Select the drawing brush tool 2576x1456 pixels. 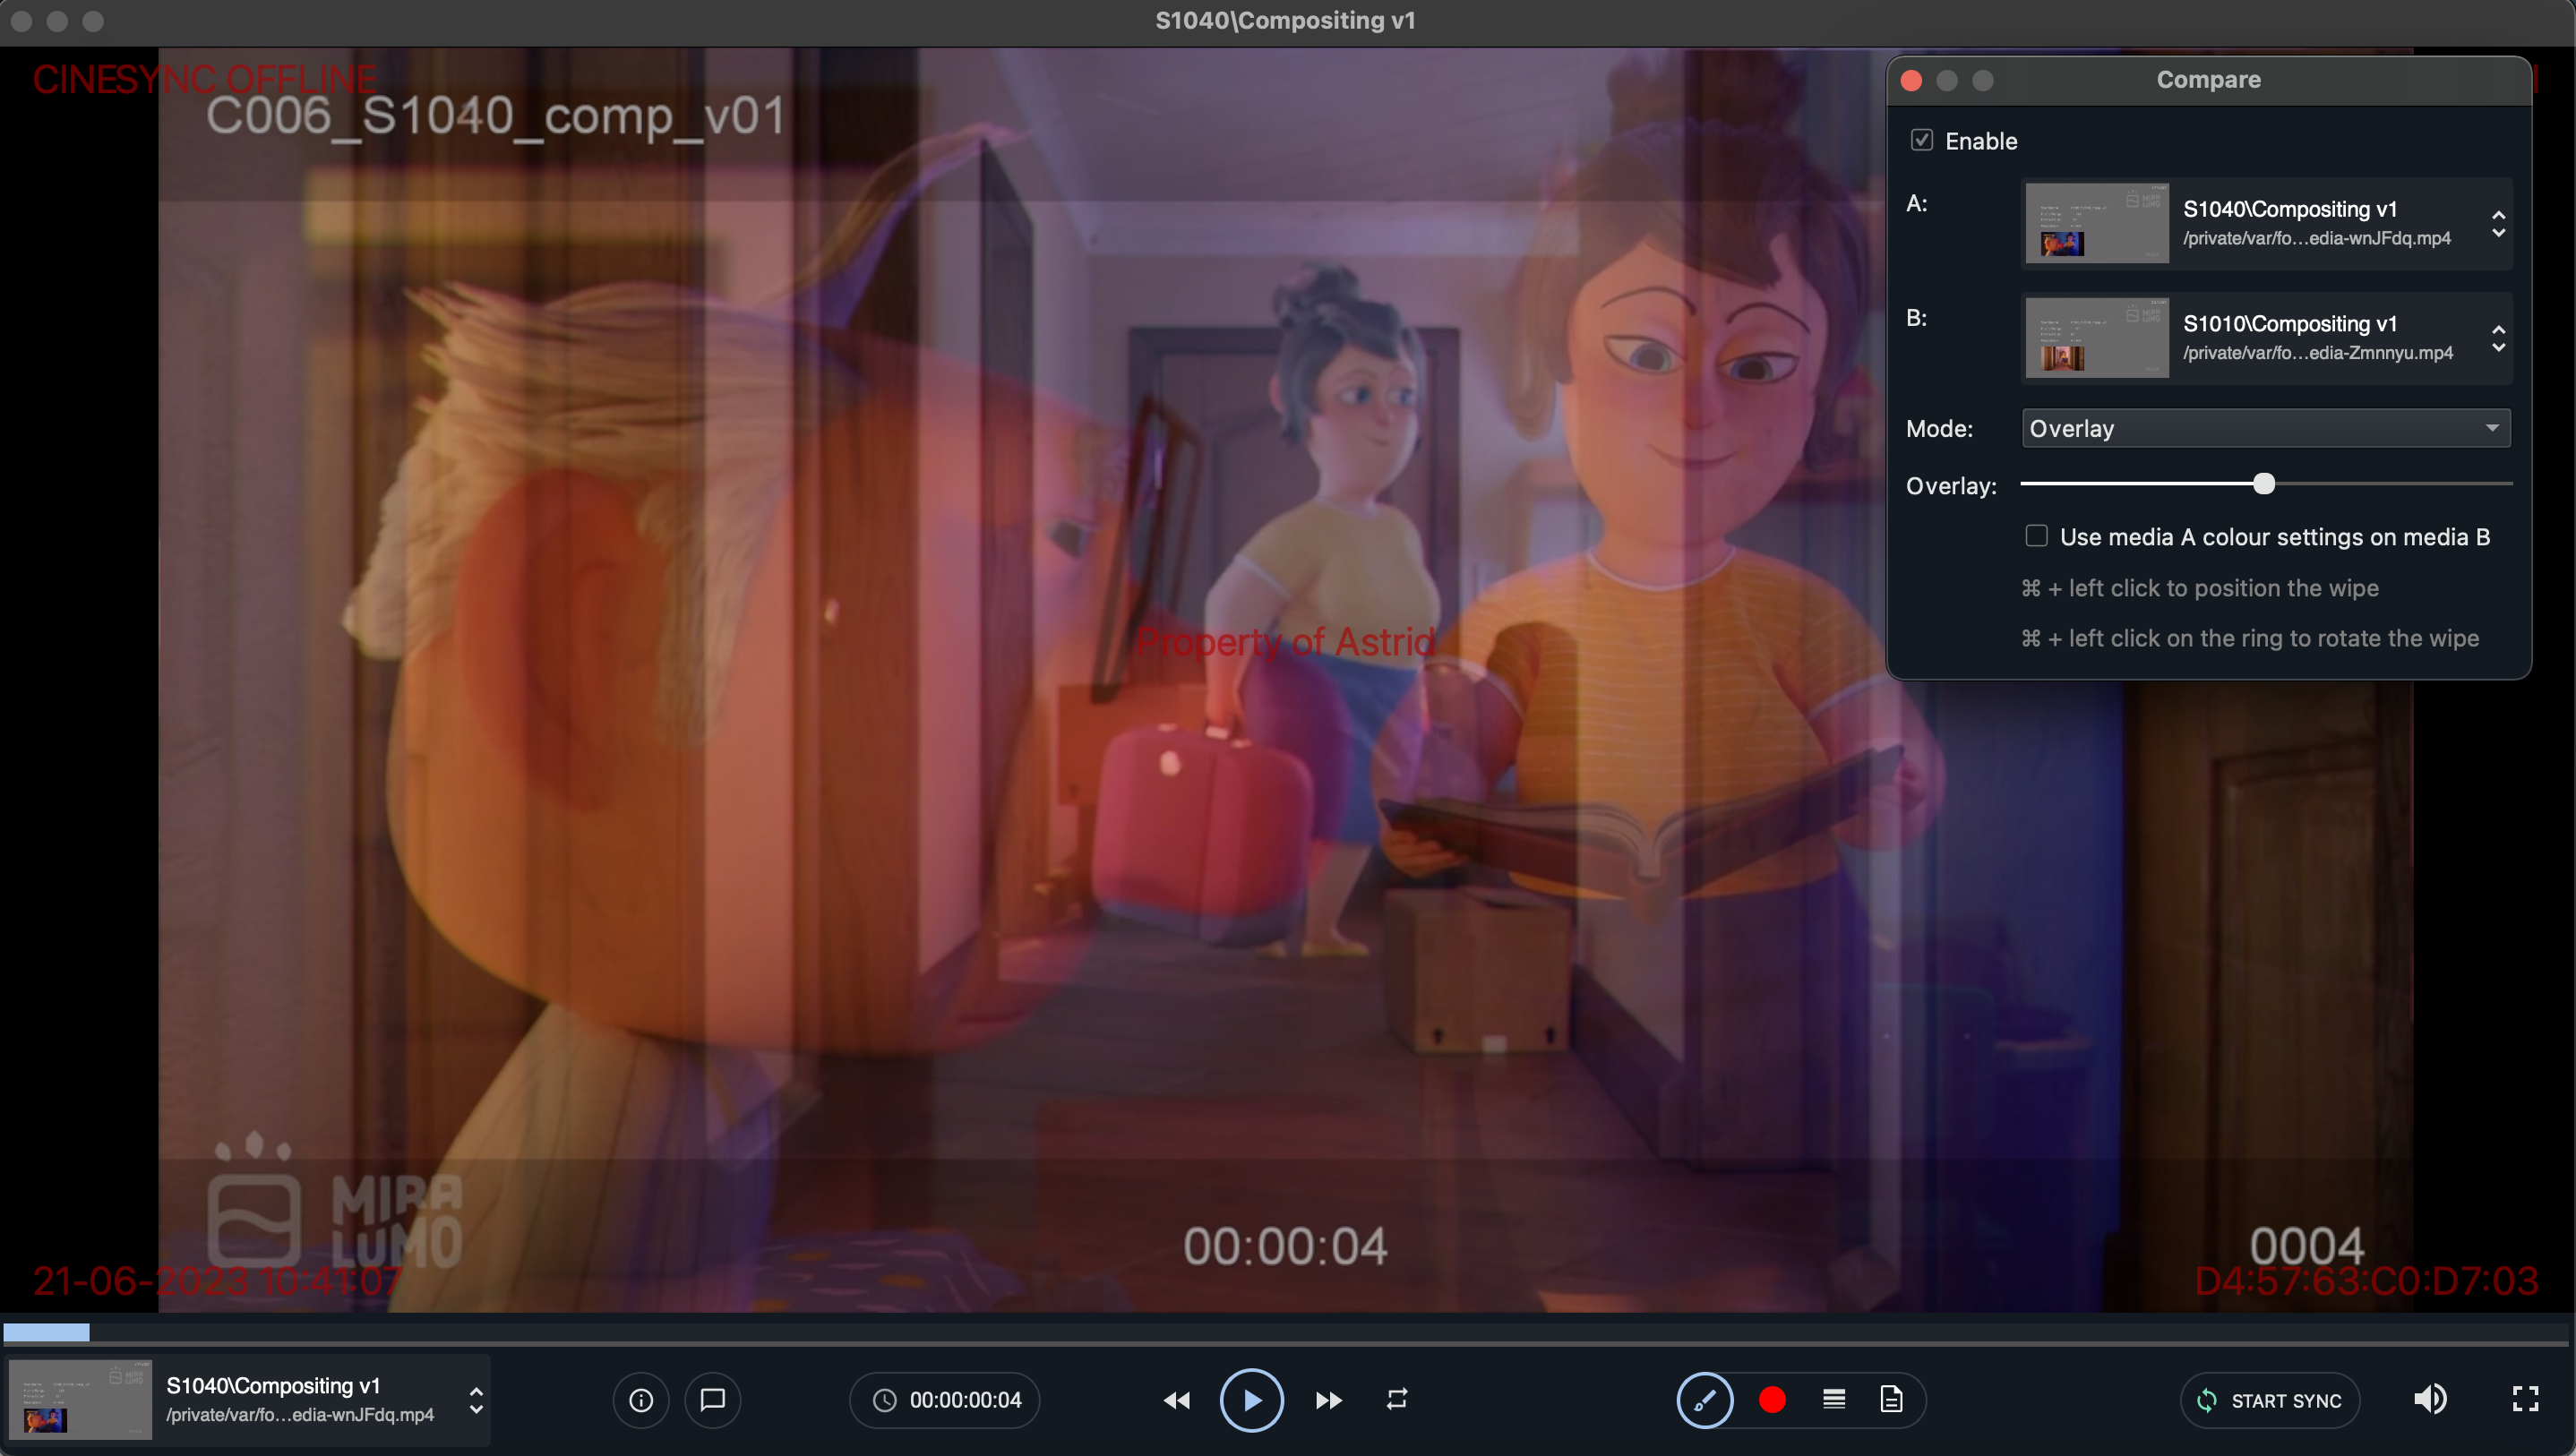coord(1705,1400)
